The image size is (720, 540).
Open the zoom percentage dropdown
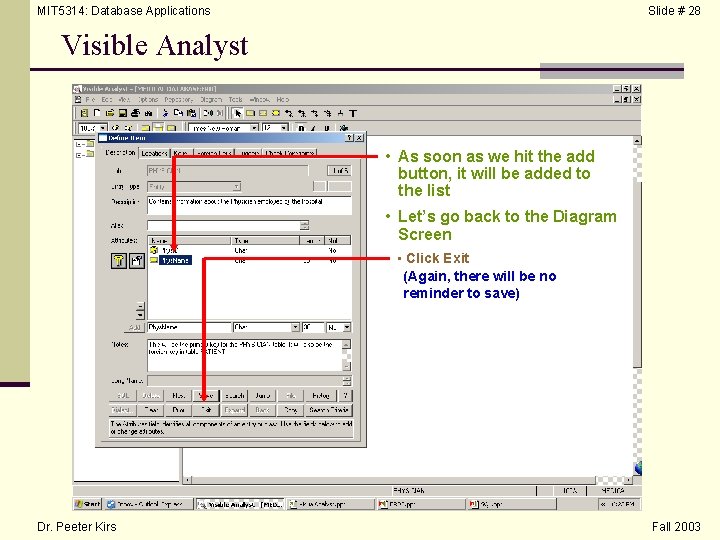103,128
